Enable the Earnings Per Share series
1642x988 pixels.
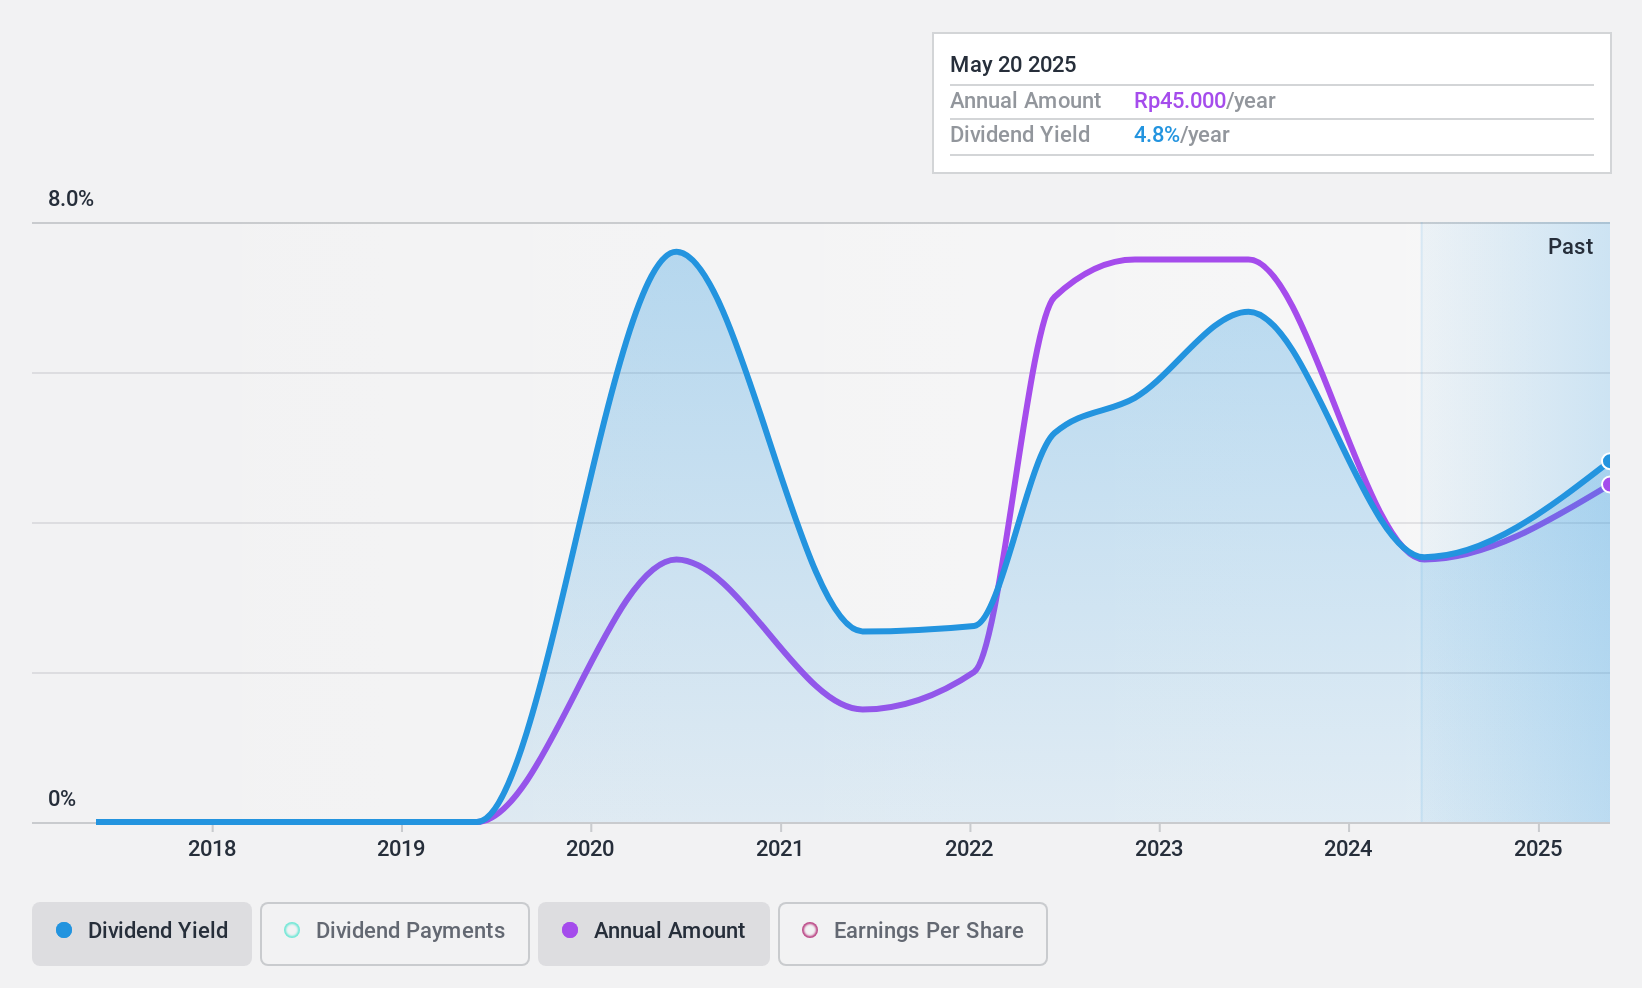(x=913, y=934)
